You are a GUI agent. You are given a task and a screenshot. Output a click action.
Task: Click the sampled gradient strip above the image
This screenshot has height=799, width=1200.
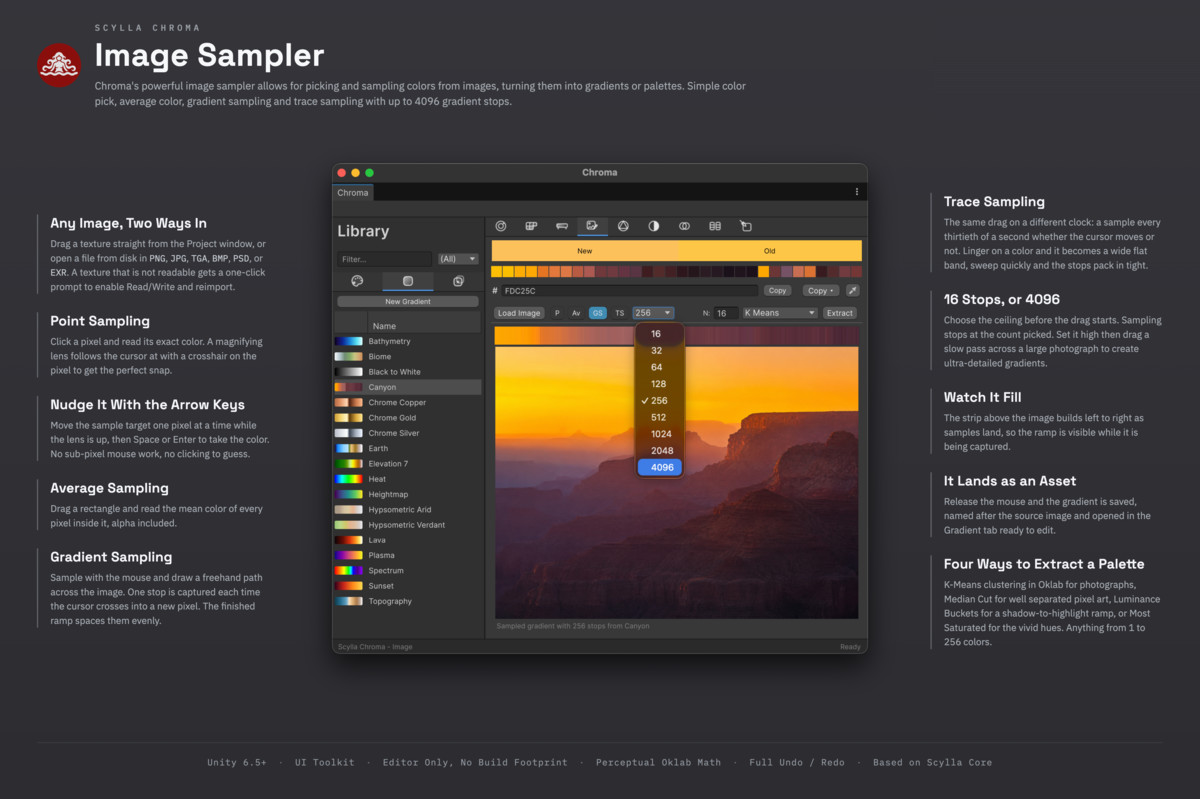point(676,336)
